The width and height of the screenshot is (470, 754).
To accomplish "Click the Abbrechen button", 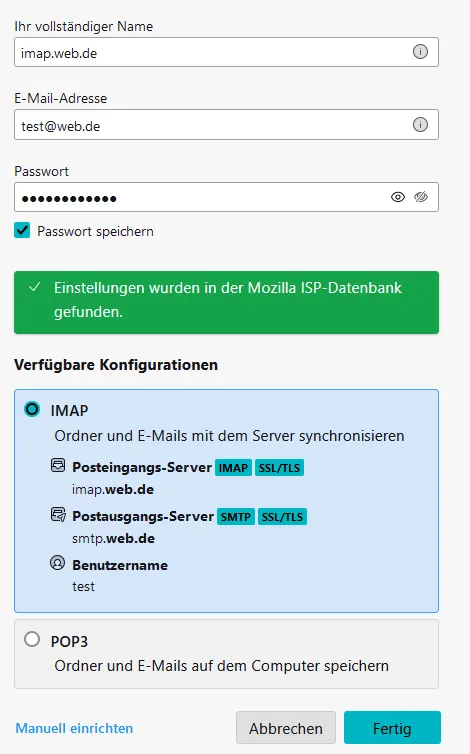I will coord(286,728).
